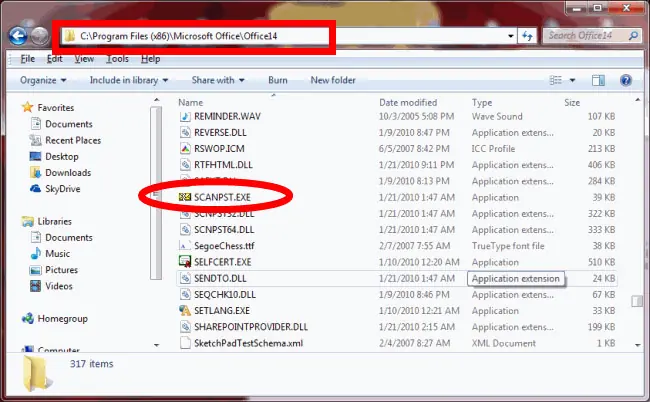
Task: Toggle the preview pane icon
Action: coord(598,80)
